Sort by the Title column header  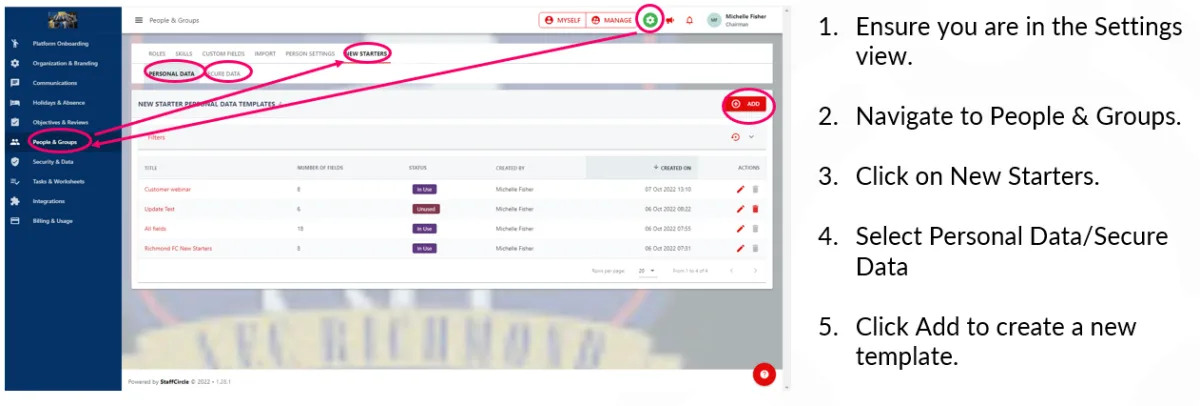pyautogui.click(x=151, y=168)
